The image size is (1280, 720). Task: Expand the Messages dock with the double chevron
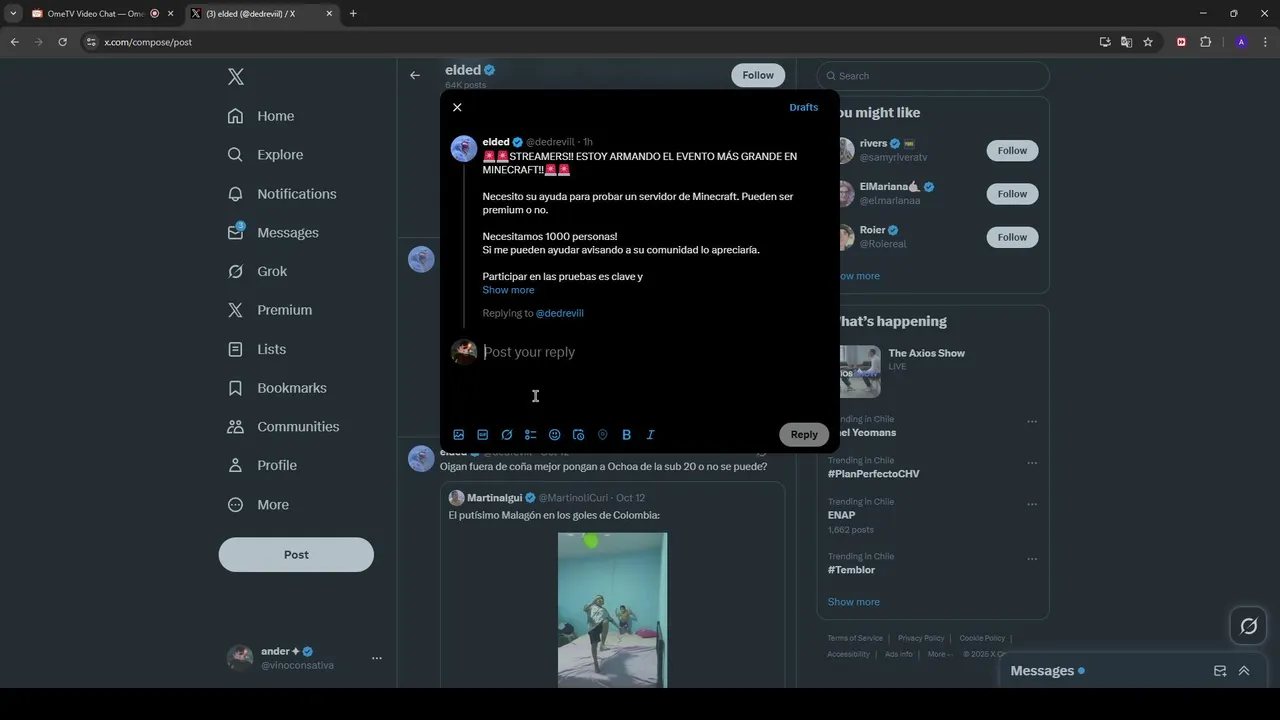pos(1244,671)
